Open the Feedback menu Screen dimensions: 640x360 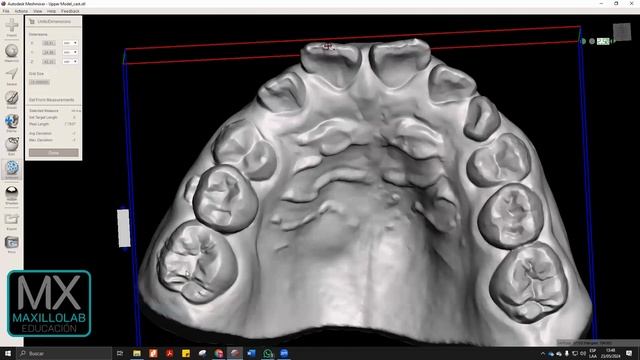pyautogui.click(x=70, y=11)
